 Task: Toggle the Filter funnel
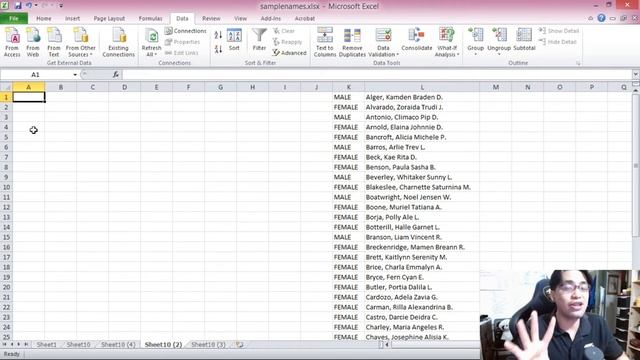259,40
